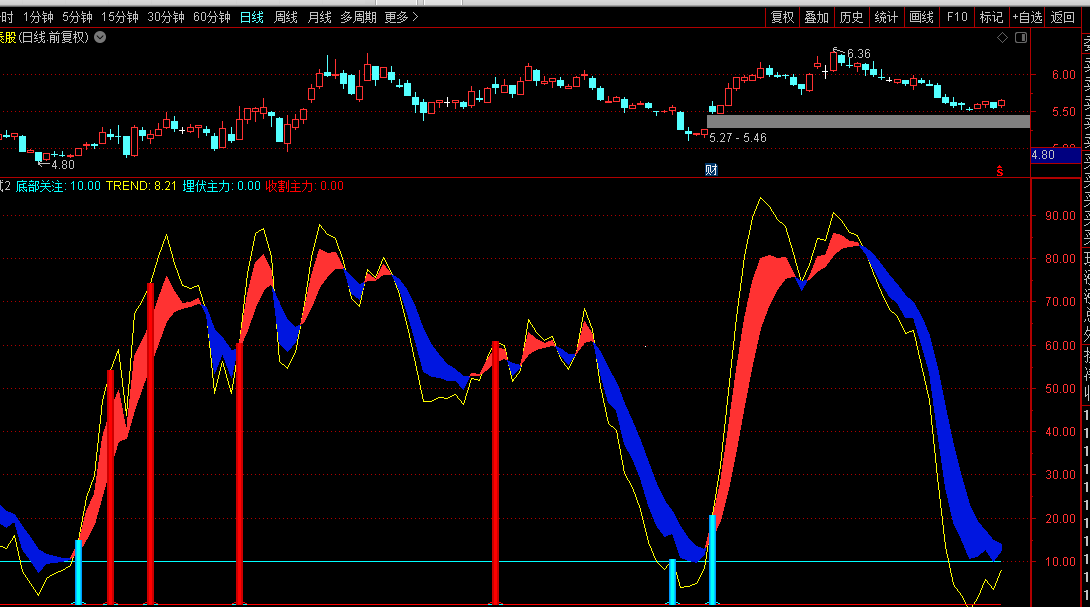Expand the 更多 periods menu
Screen dimensions: 1090x607
pos(401,17)
